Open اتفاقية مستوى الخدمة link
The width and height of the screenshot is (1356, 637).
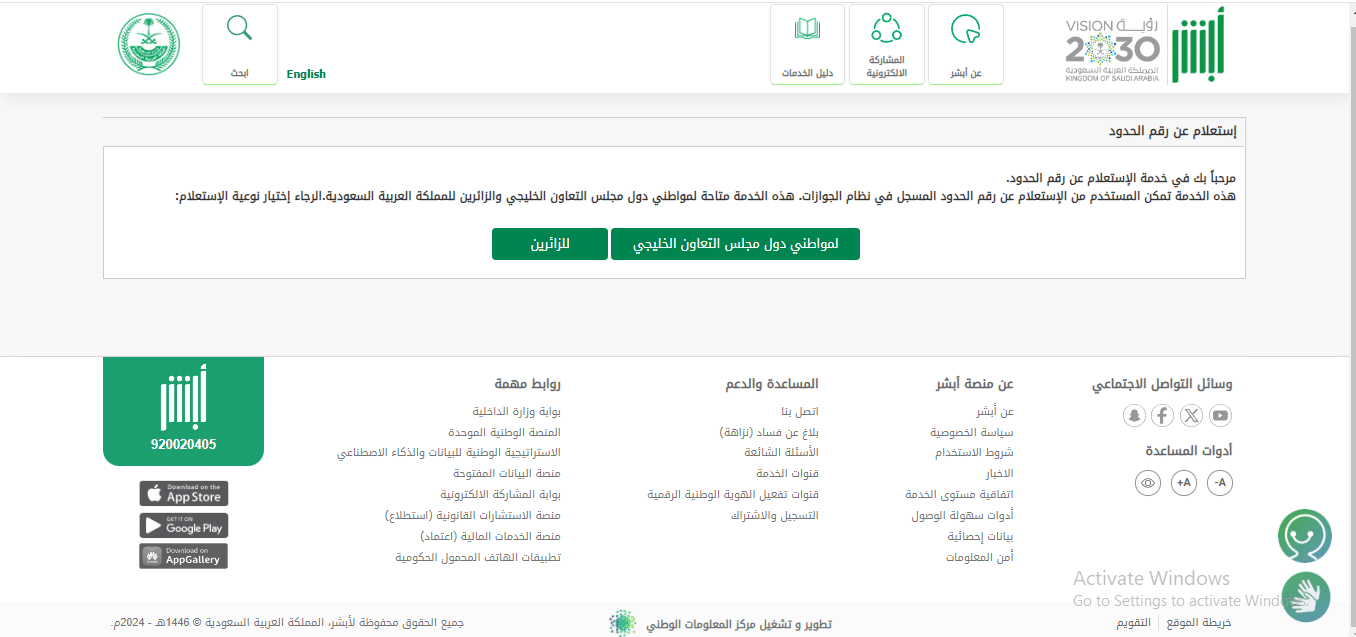click(960, 495)
